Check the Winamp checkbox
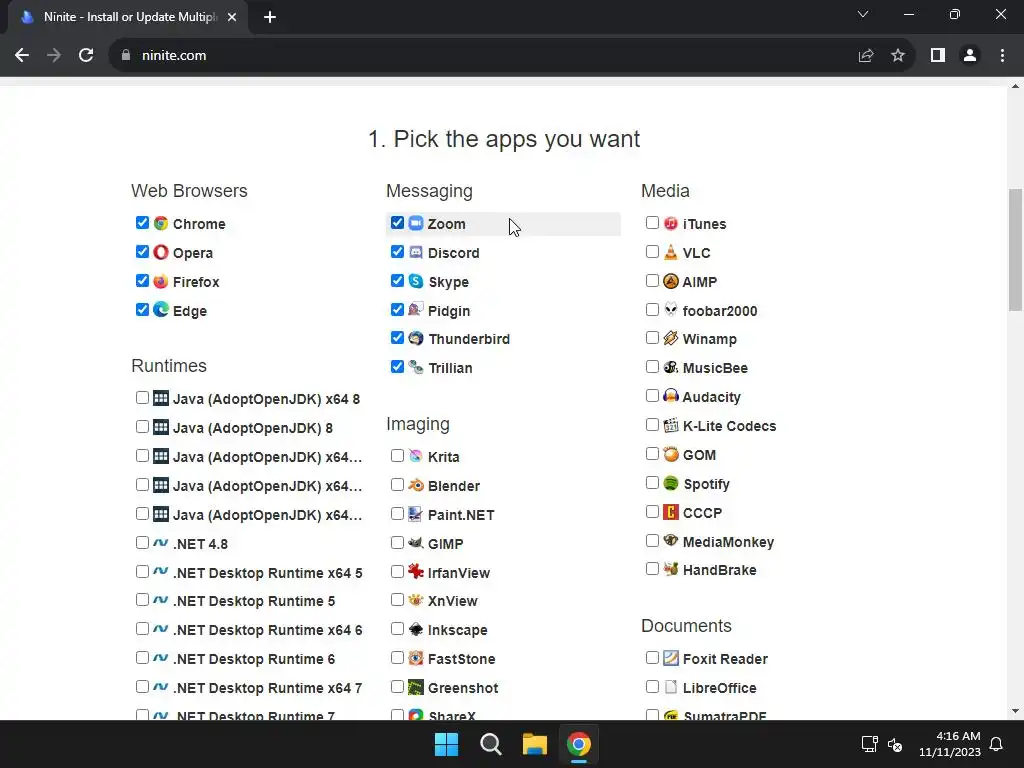The image size is (1024, 768). (652, 338)
